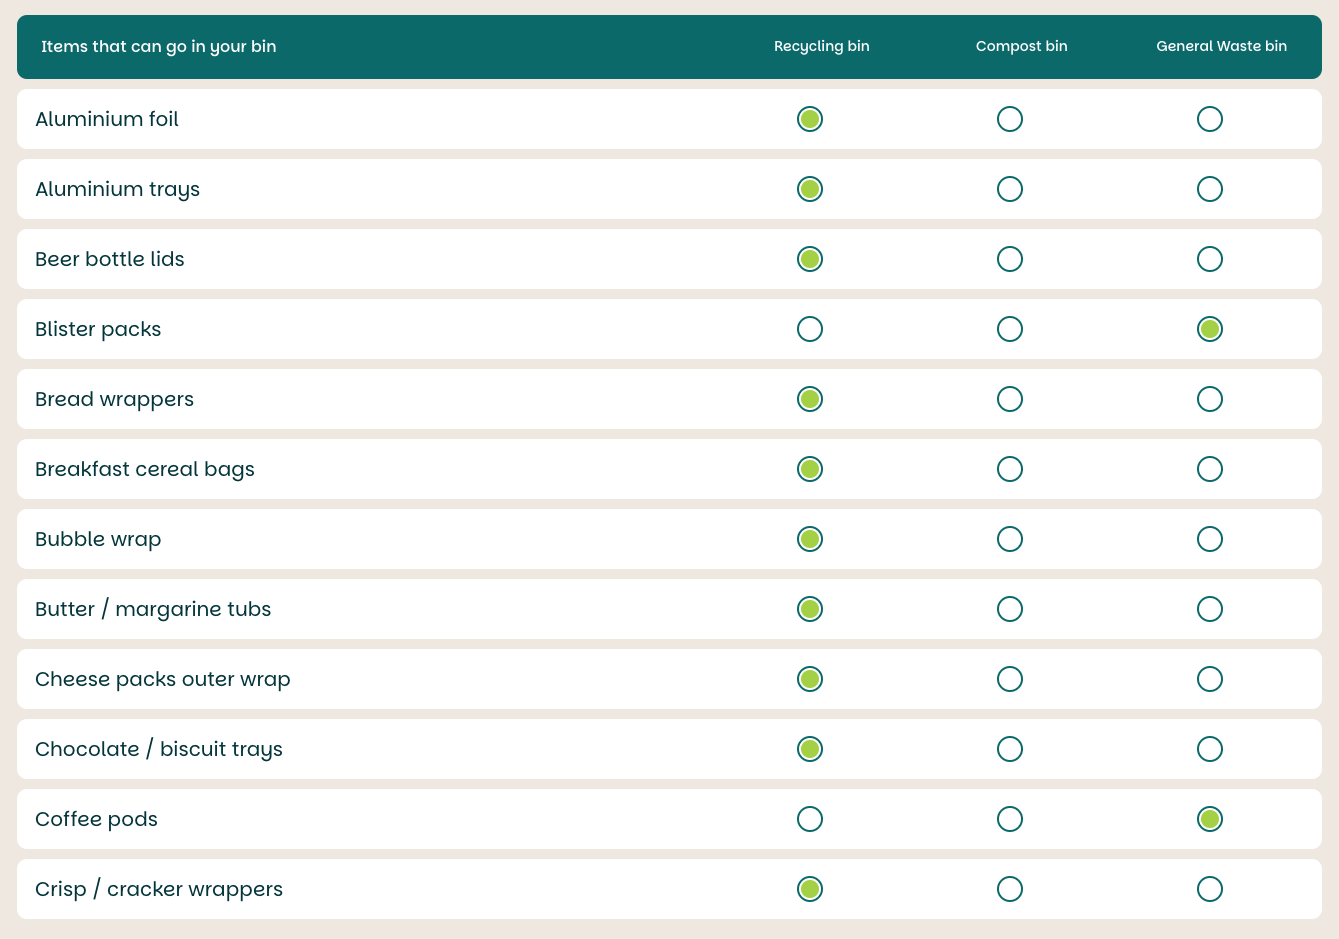Screen dimensions: 1339x939
Task: Select Recycling radio for Breakfast cereal bags
Action: [x=810, y=469]
